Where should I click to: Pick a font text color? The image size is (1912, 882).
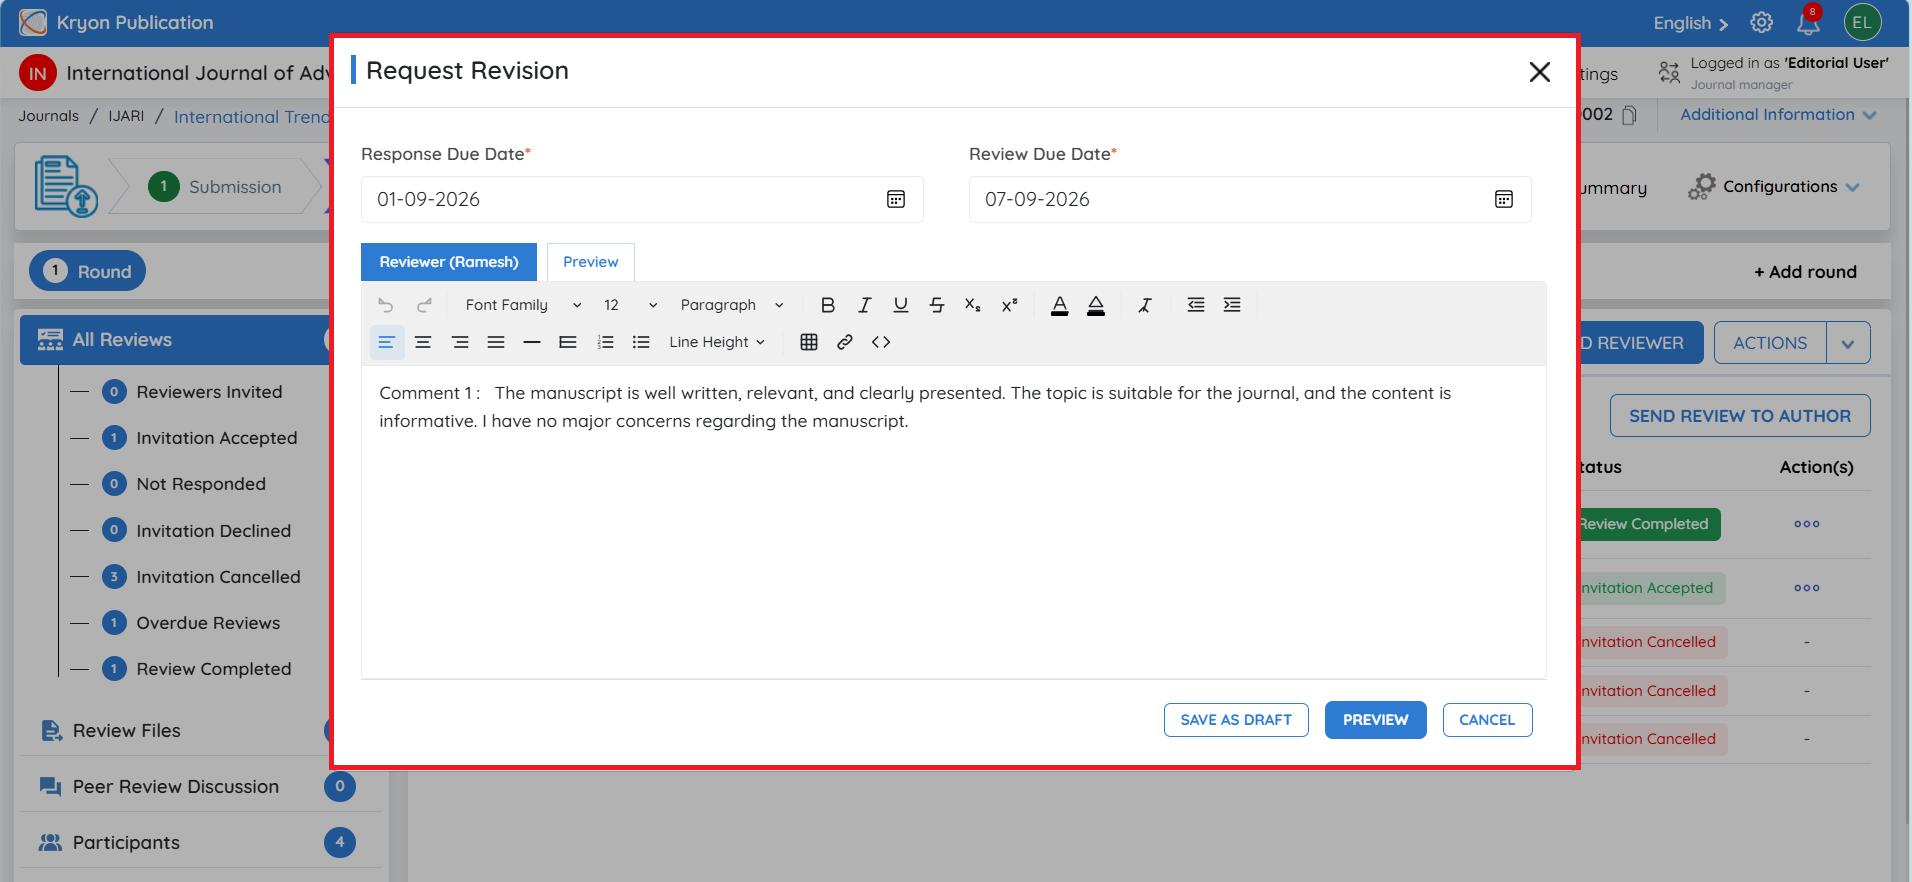(x=1060, y=305)
